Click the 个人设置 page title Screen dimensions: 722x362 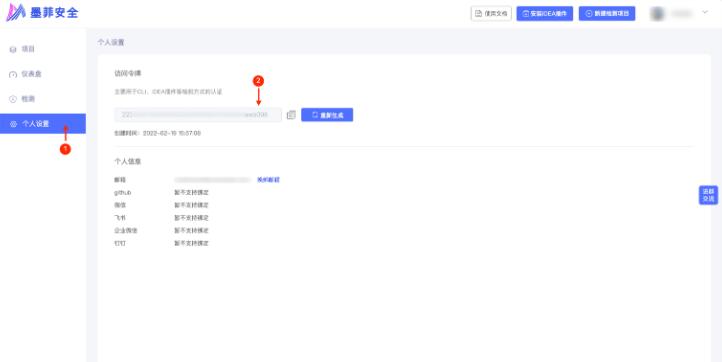[x=111, y=42]
